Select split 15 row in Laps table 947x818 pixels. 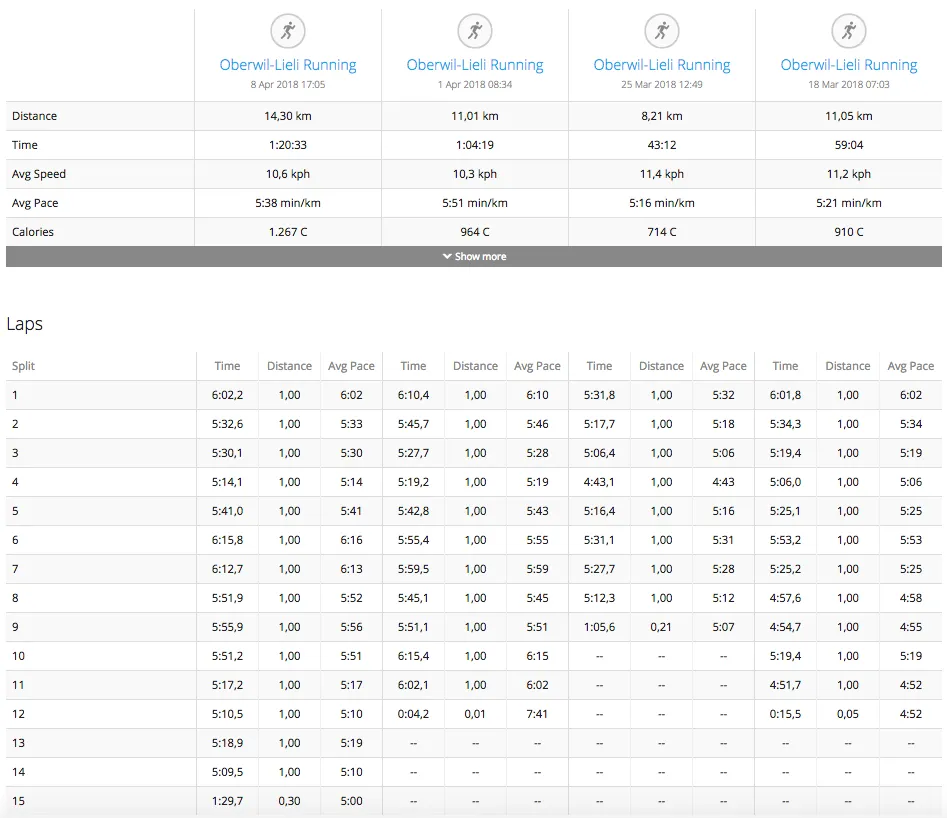(19, 801)
